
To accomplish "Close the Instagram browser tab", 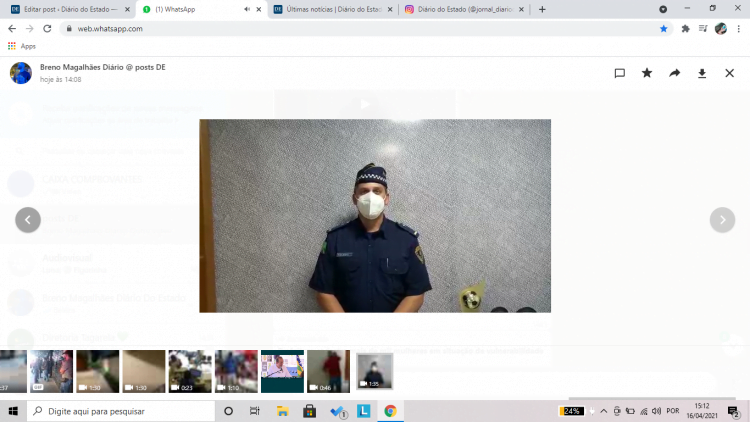I will (521, 9).
